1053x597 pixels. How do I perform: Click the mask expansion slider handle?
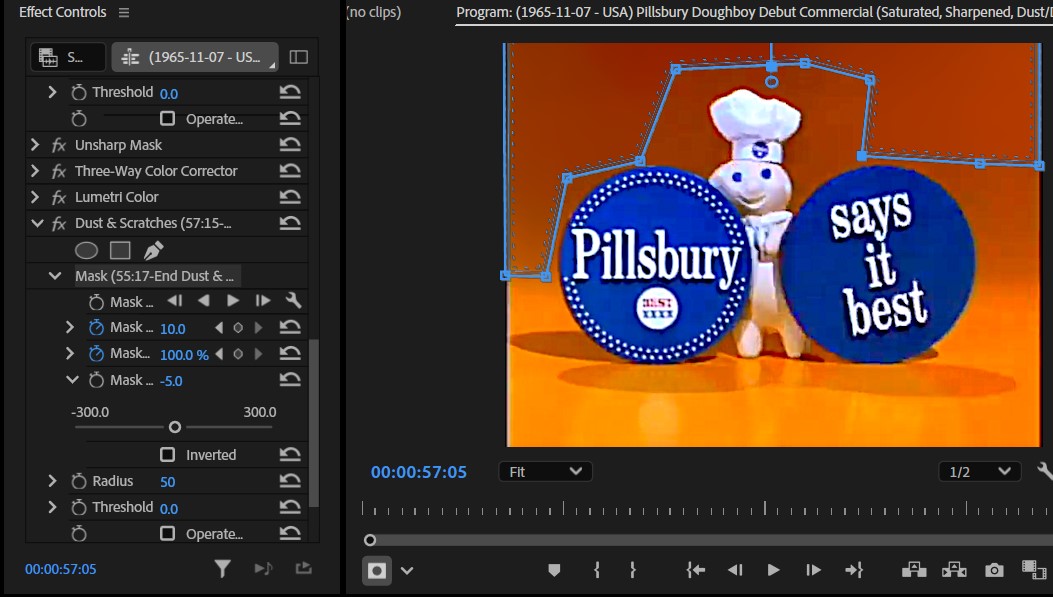pyautogui.click(x=175, y=427)
